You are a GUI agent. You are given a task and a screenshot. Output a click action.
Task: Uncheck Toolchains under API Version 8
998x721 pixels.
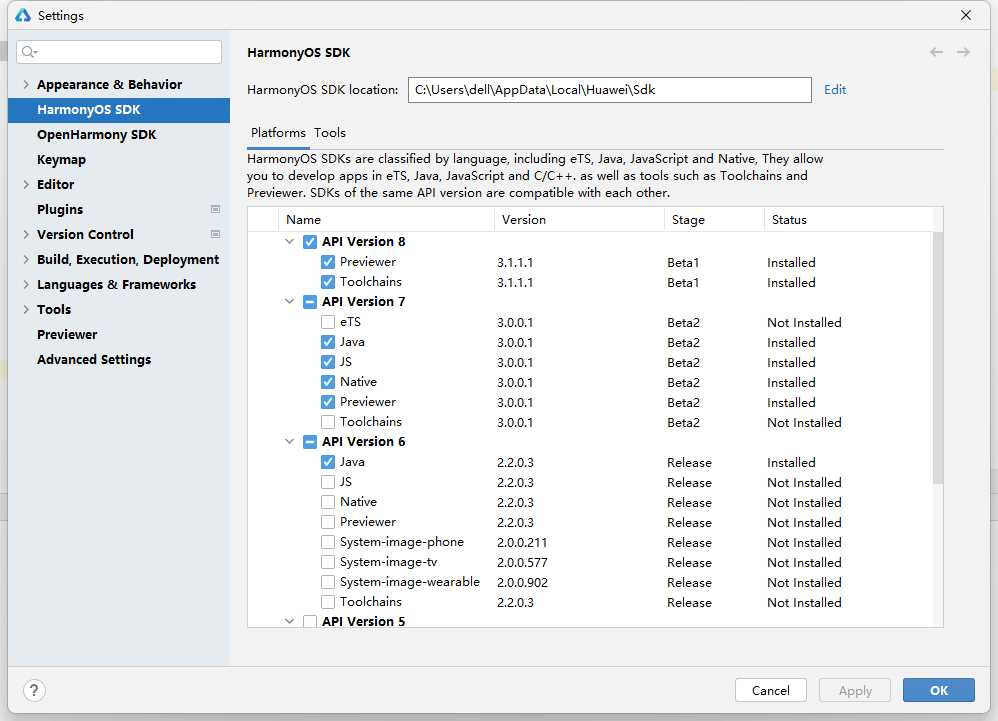(328, 282)
